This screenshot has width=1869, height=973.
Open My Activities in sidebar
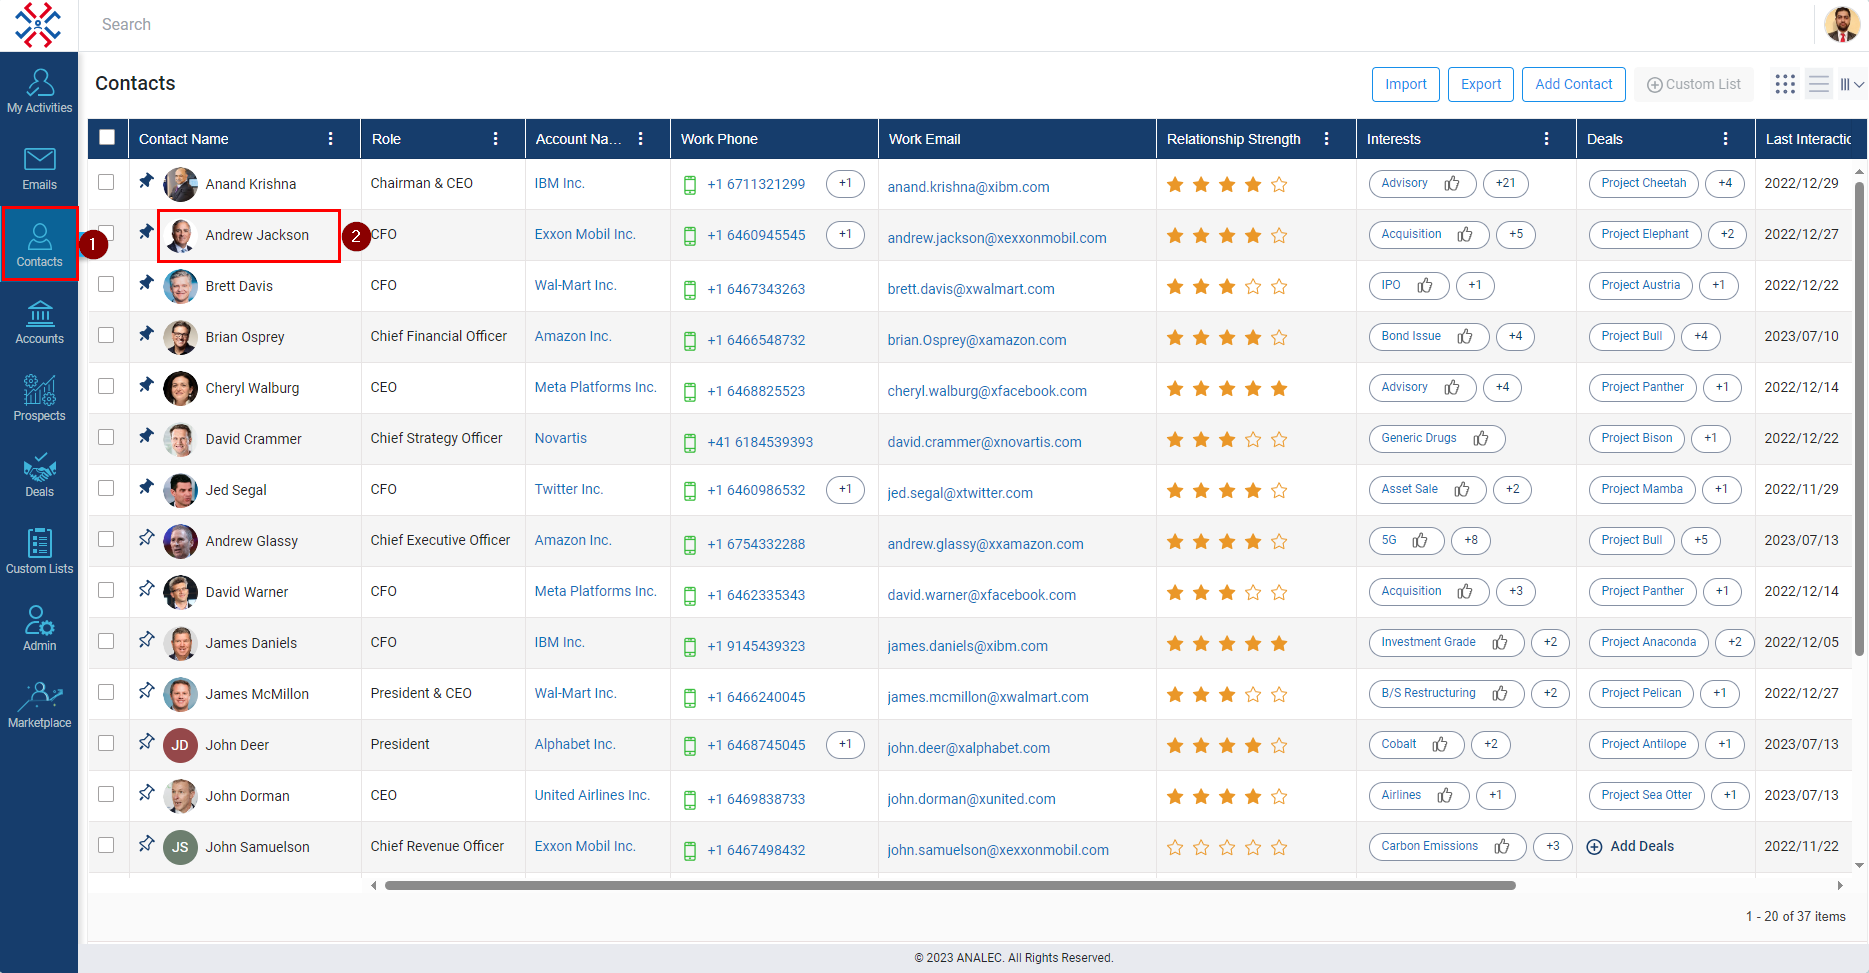click(39, 90)
